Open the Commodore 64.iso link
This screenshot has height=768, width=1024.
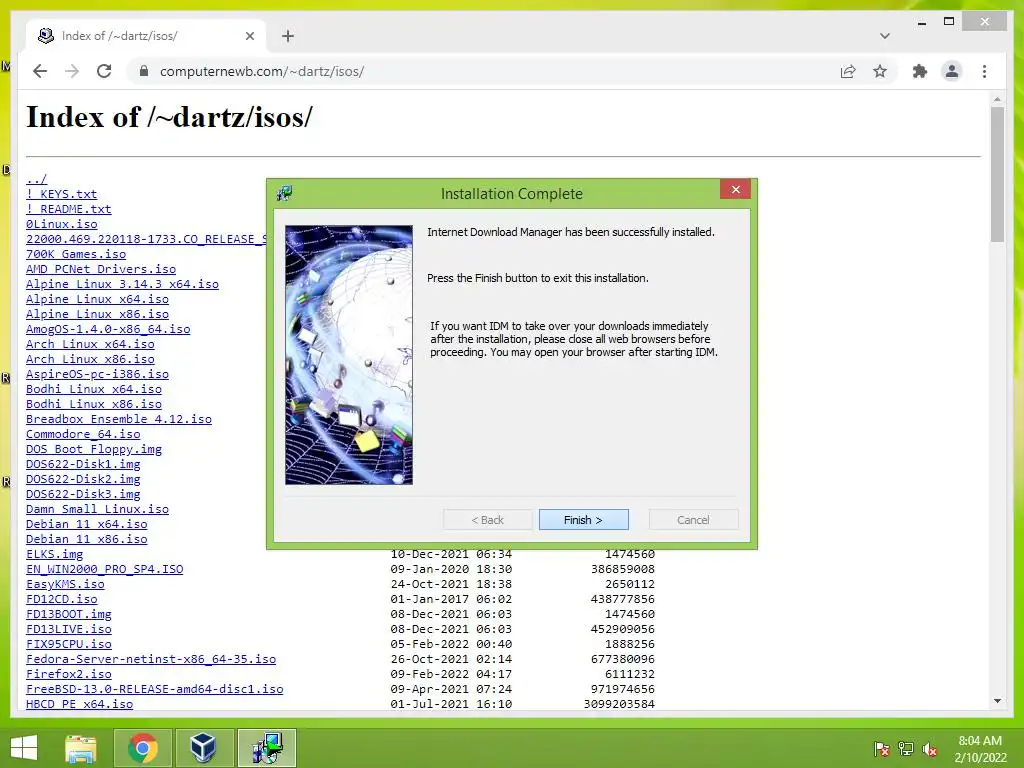click(x=83, y=434)
